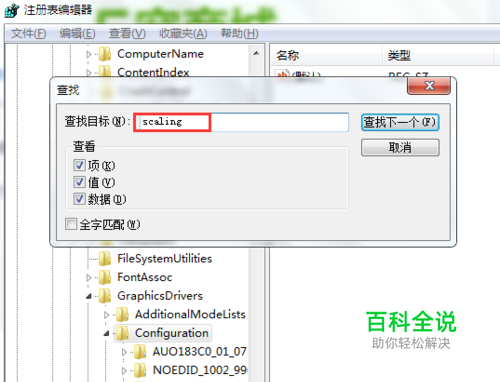Click the AdditionalModeLists folder icon

click(x=123, y=314)
